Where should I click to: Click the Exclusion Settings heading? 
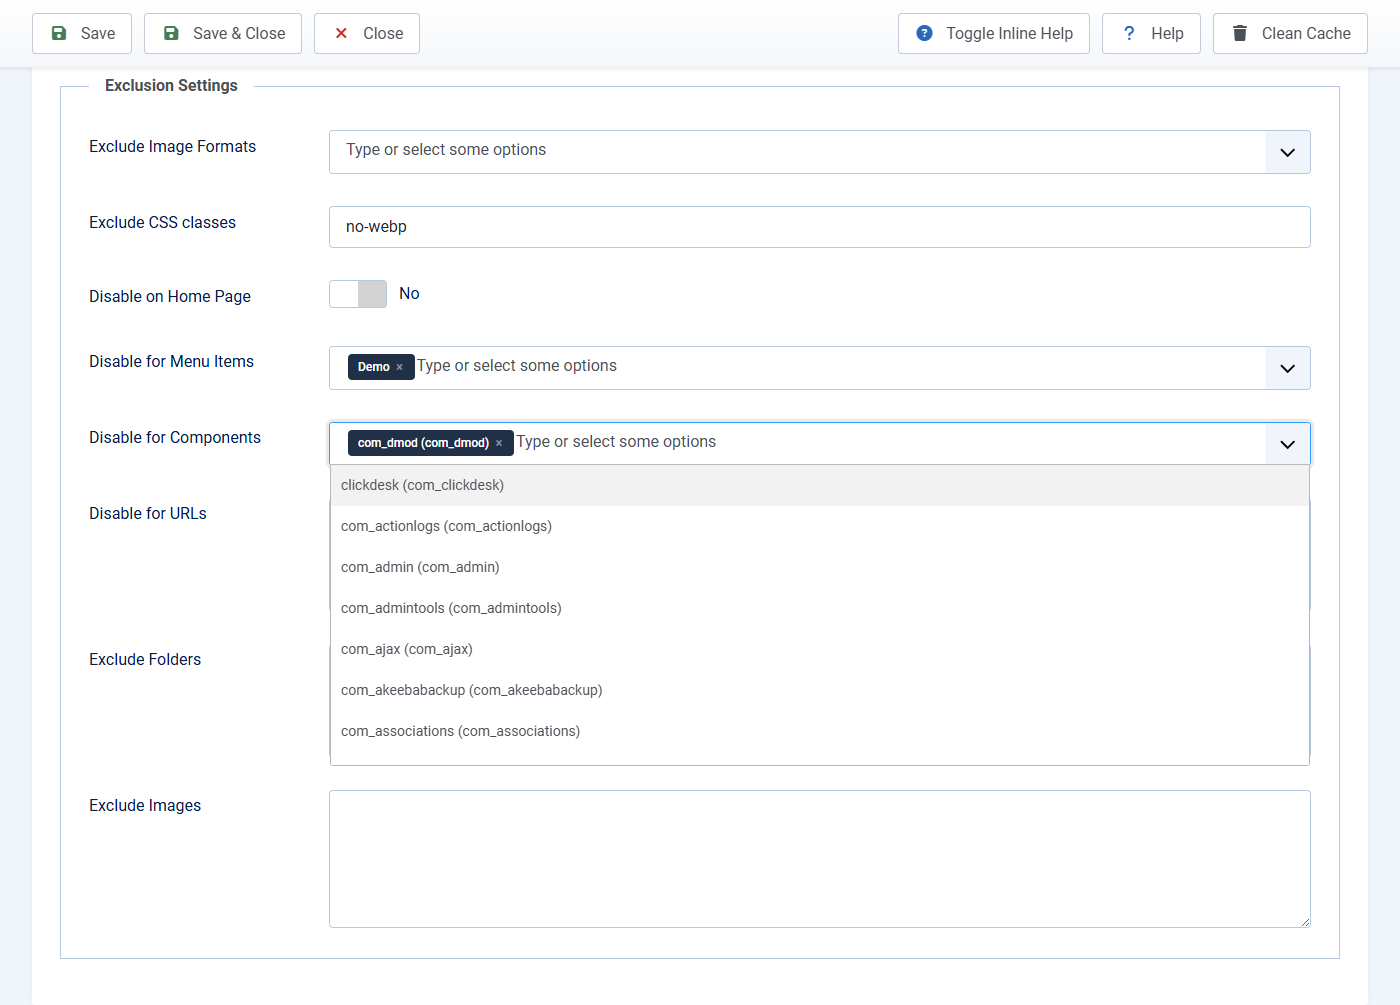coord(171,86)
